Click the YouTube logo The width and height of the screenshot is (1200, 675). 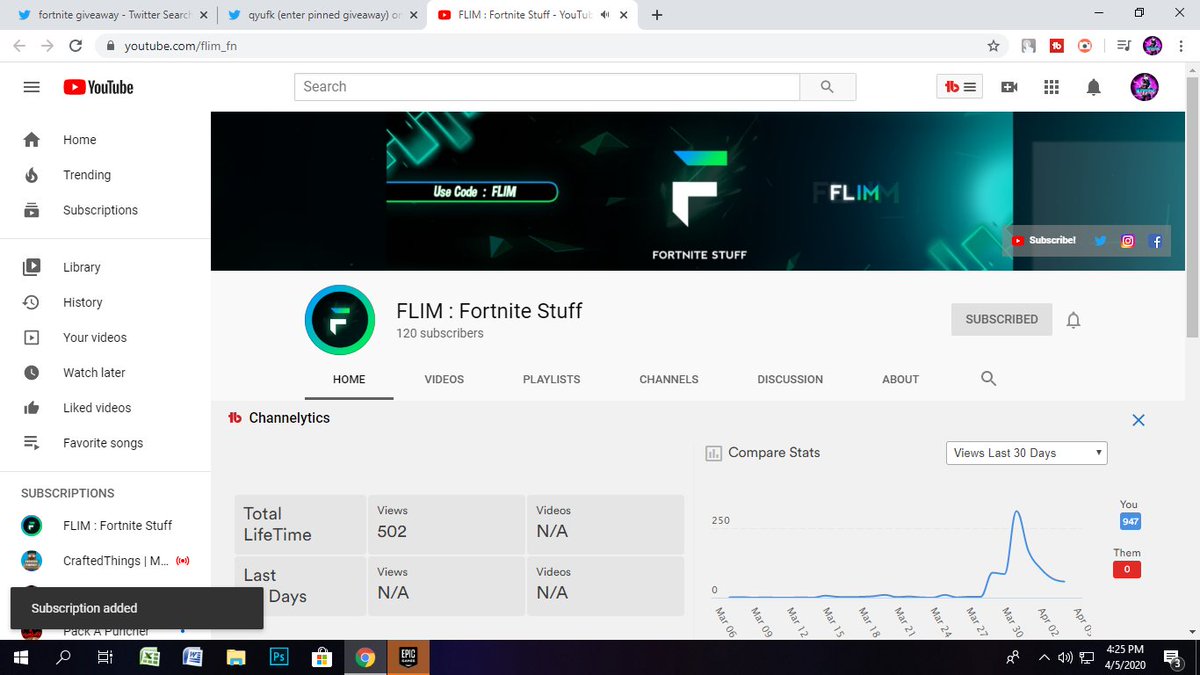coord(98,87)
